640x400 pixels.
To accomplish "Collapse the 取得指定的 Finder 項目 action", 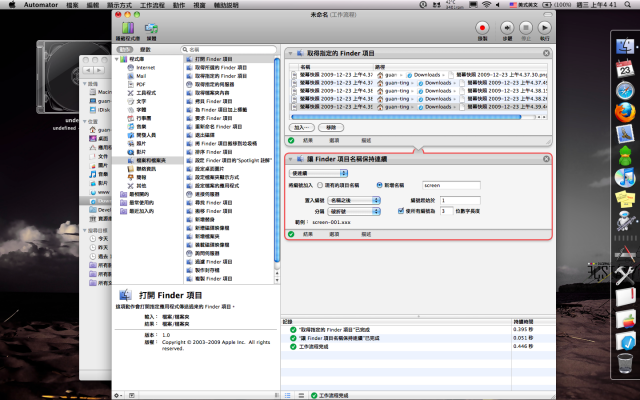I will pos(291,53).
